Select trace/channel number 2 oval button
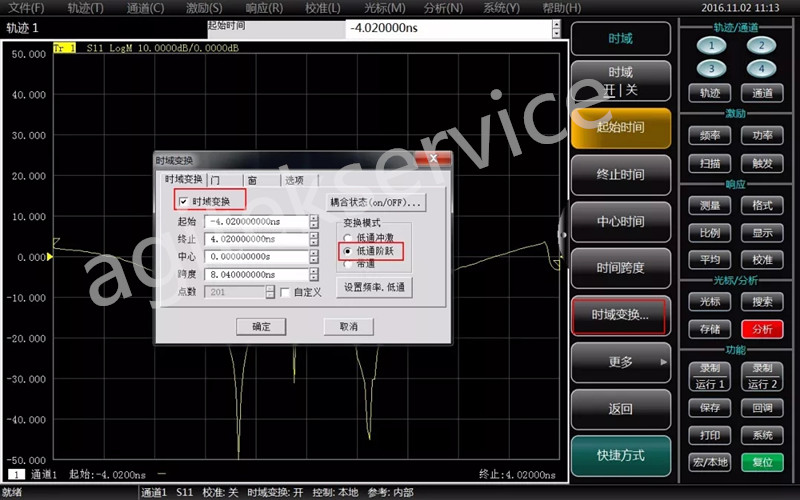Screen dimensions: 800x500 point(761,46)
